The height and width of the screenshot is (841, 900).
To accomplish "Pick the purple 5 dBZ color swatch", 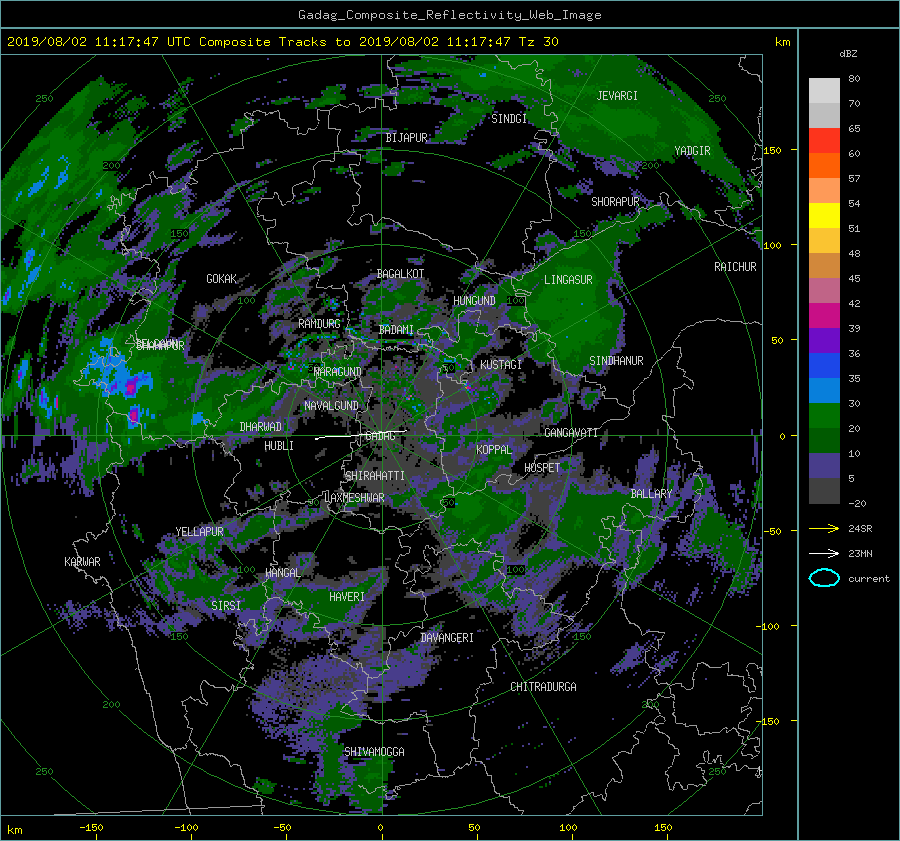I will [x=824, y=466].
